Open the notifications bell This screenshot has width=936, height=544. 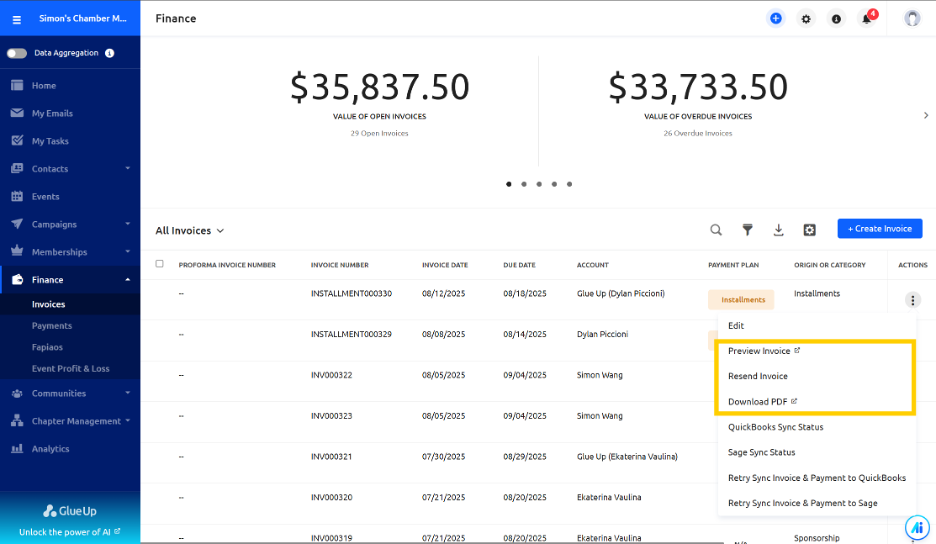[x=866, y=19]
